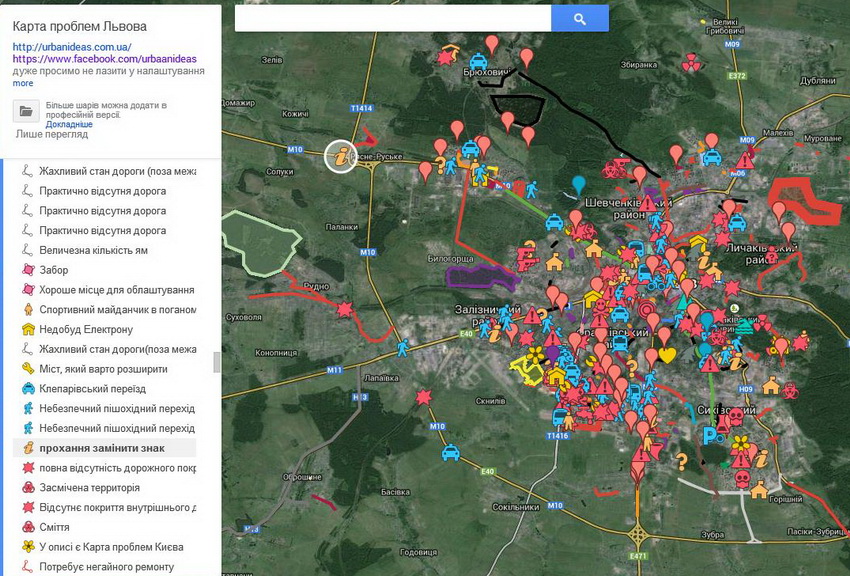Viewport: 850px width, 576px height.
Task: Click the T1416 road shield
Action: click(558, 436)
